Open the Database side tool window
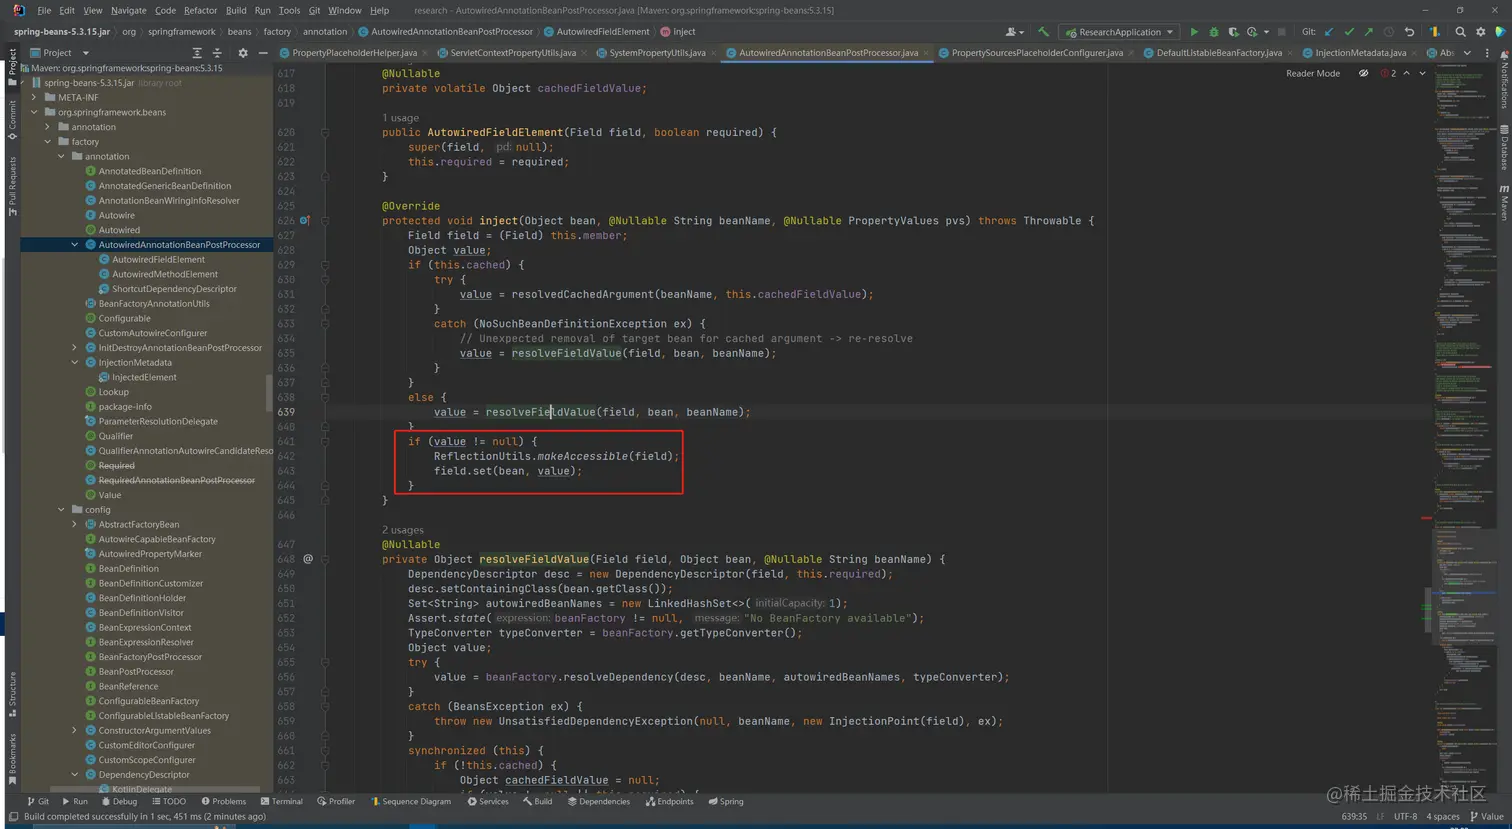Screen dimensions: 1512x829 click(1504, 148)
